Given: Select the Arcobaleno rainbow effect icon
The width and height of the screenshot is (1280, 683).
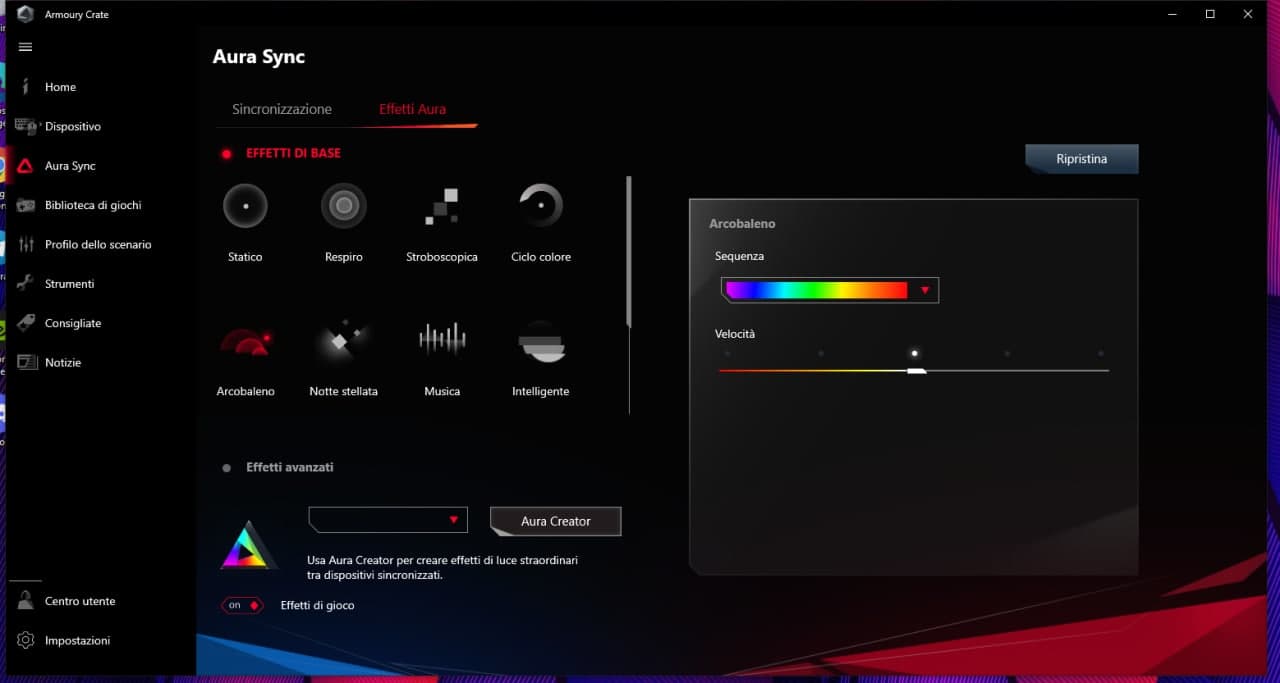Looking at the screenshot, I should 245,341.
